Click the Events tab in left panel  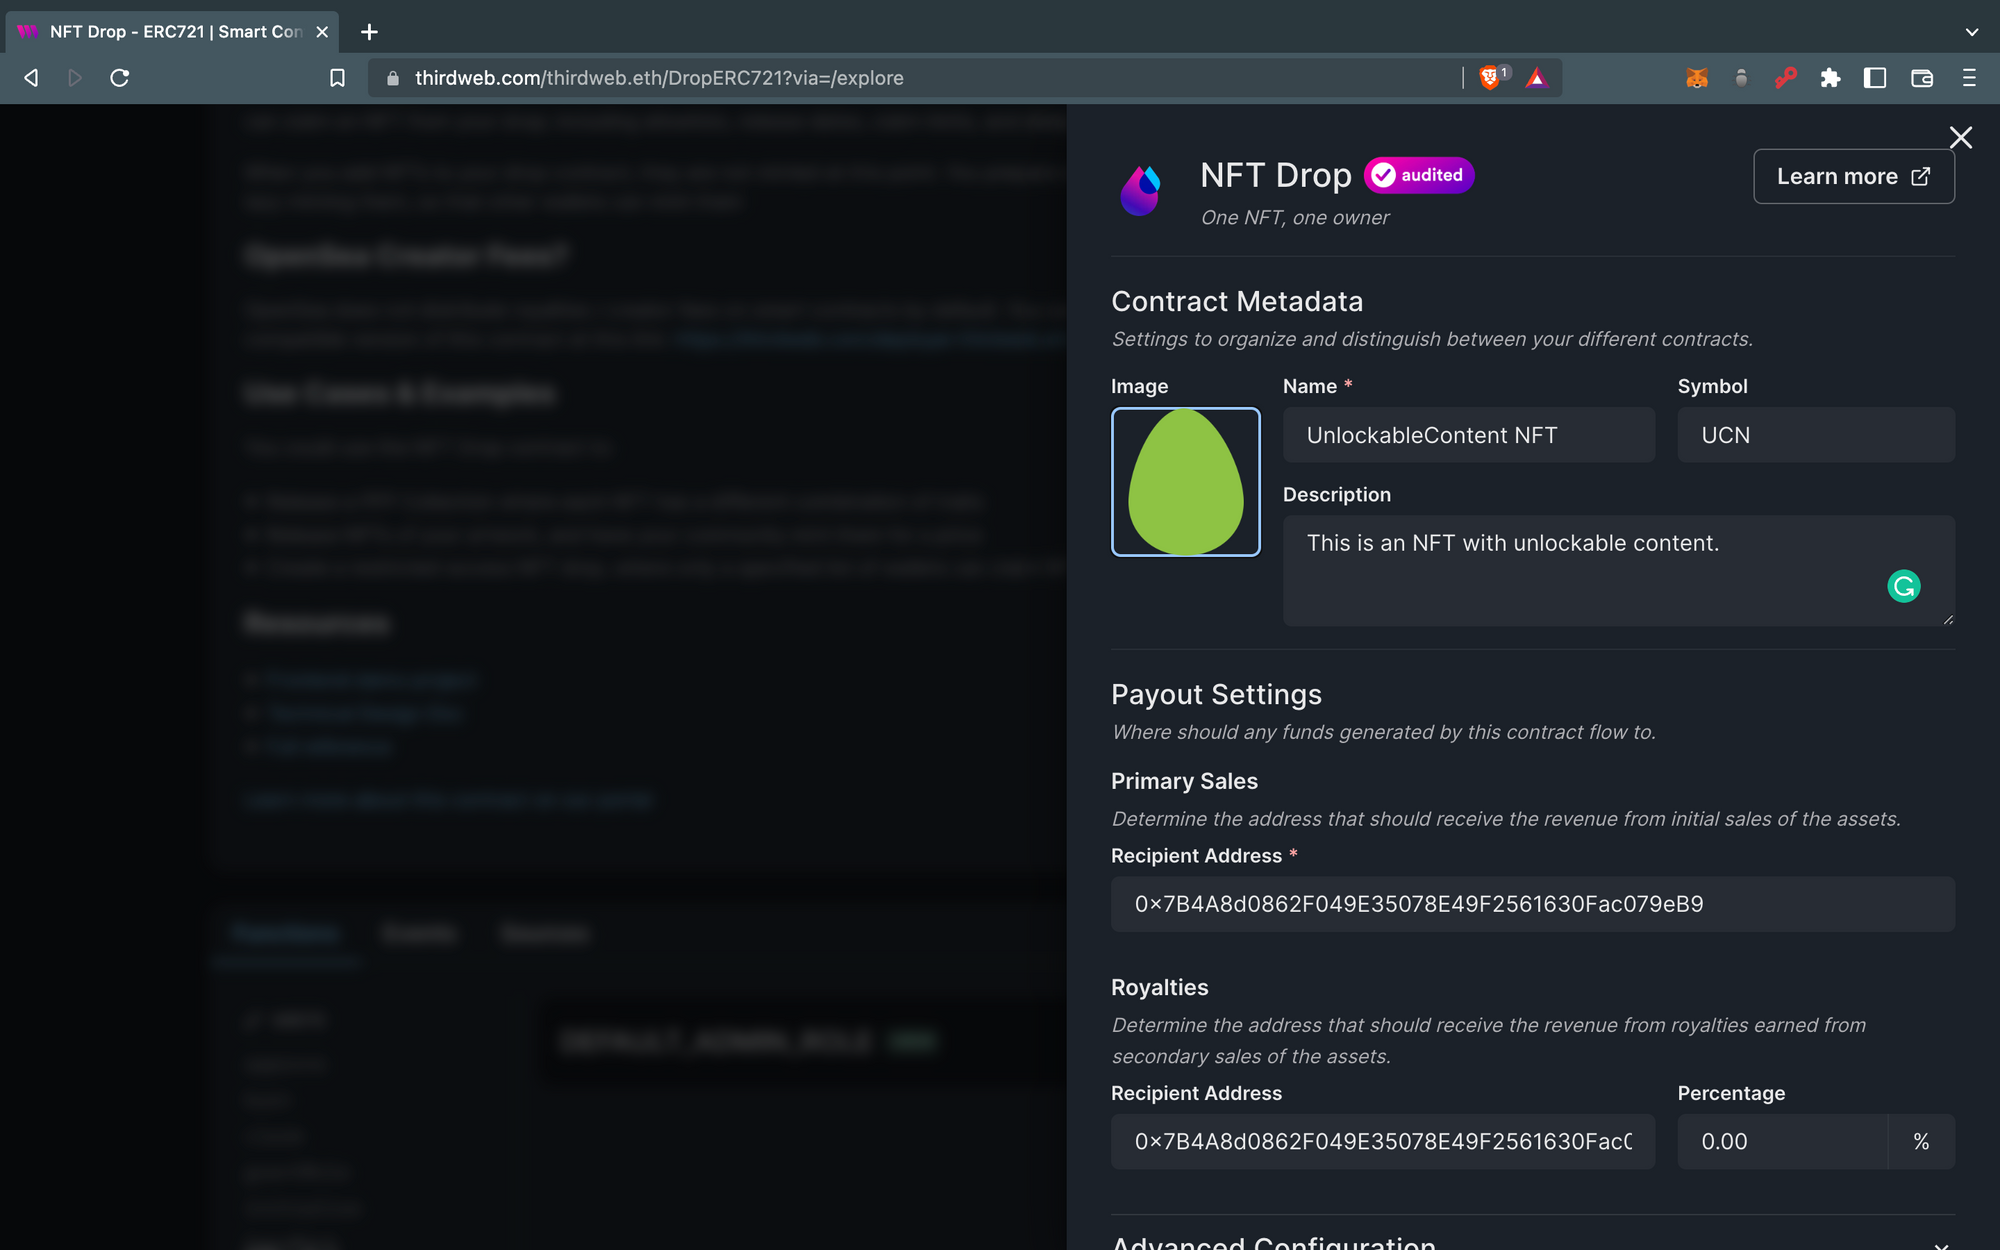pos(418,932)
